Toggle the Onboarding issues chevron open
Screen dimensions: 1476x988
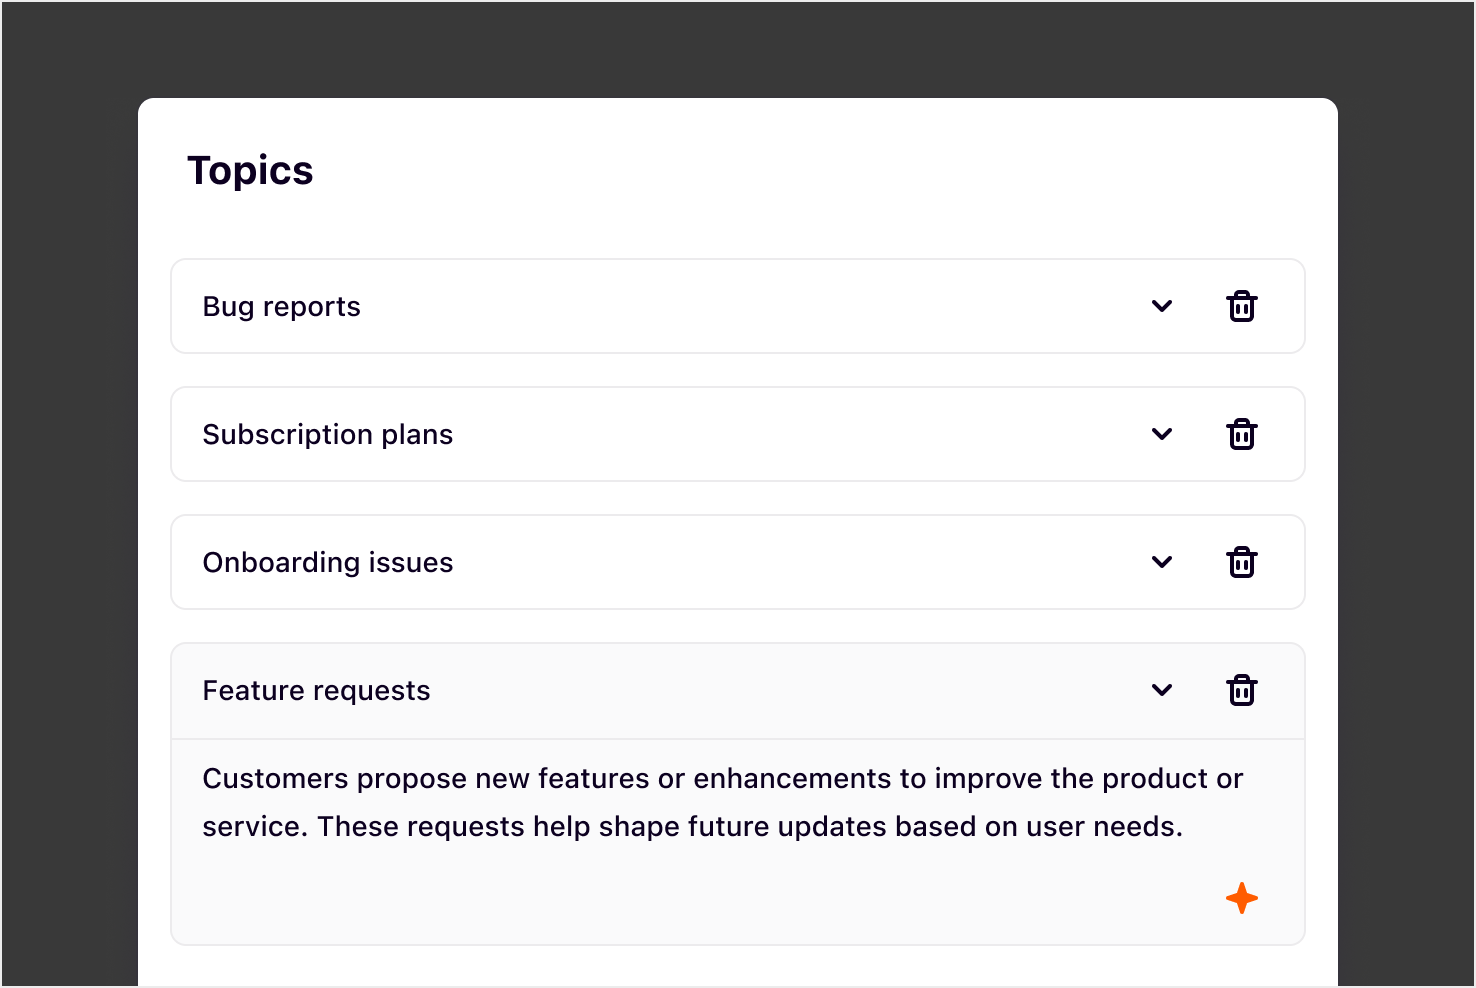point(1162,562)
